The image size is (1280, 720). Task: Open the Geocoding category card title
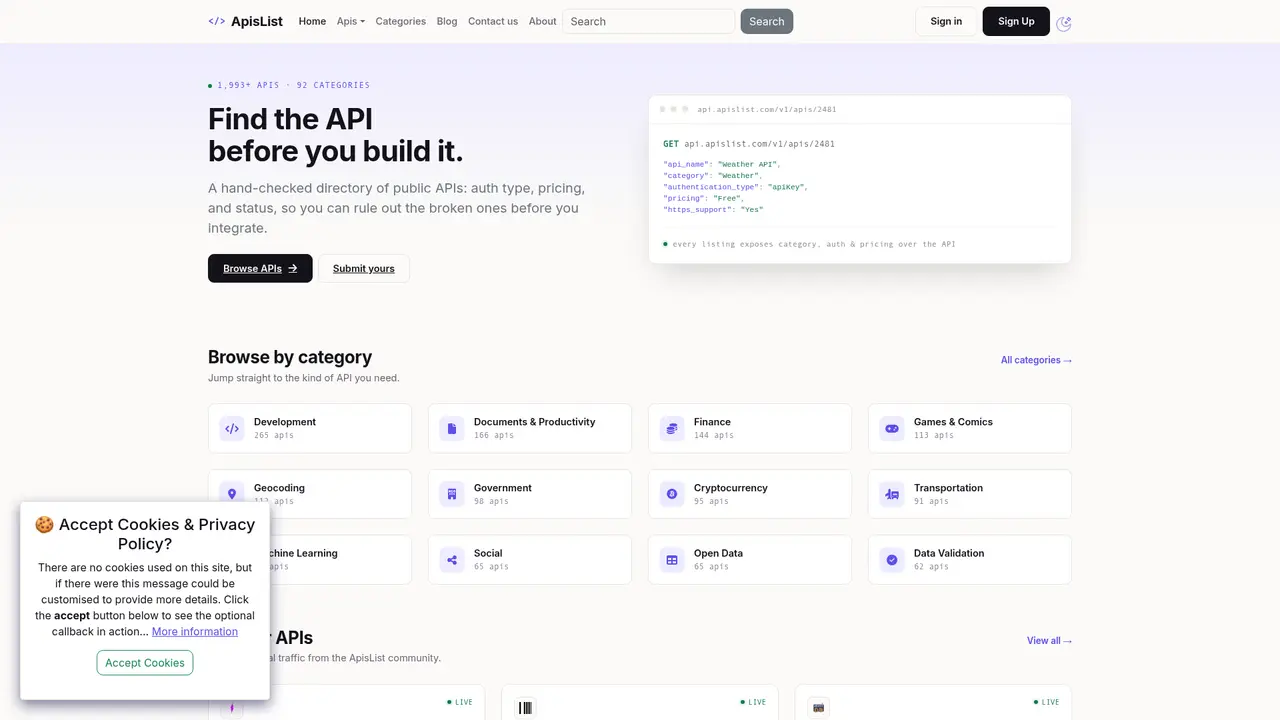coord(279,488)
